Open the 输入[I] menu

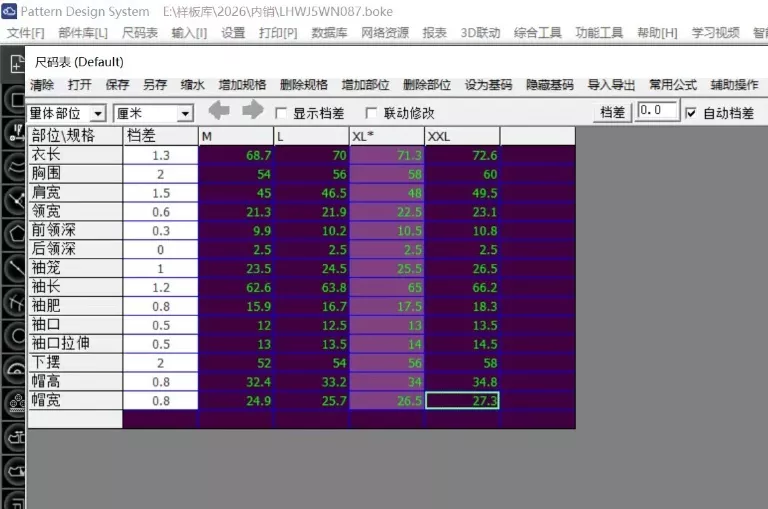(189, 33)
